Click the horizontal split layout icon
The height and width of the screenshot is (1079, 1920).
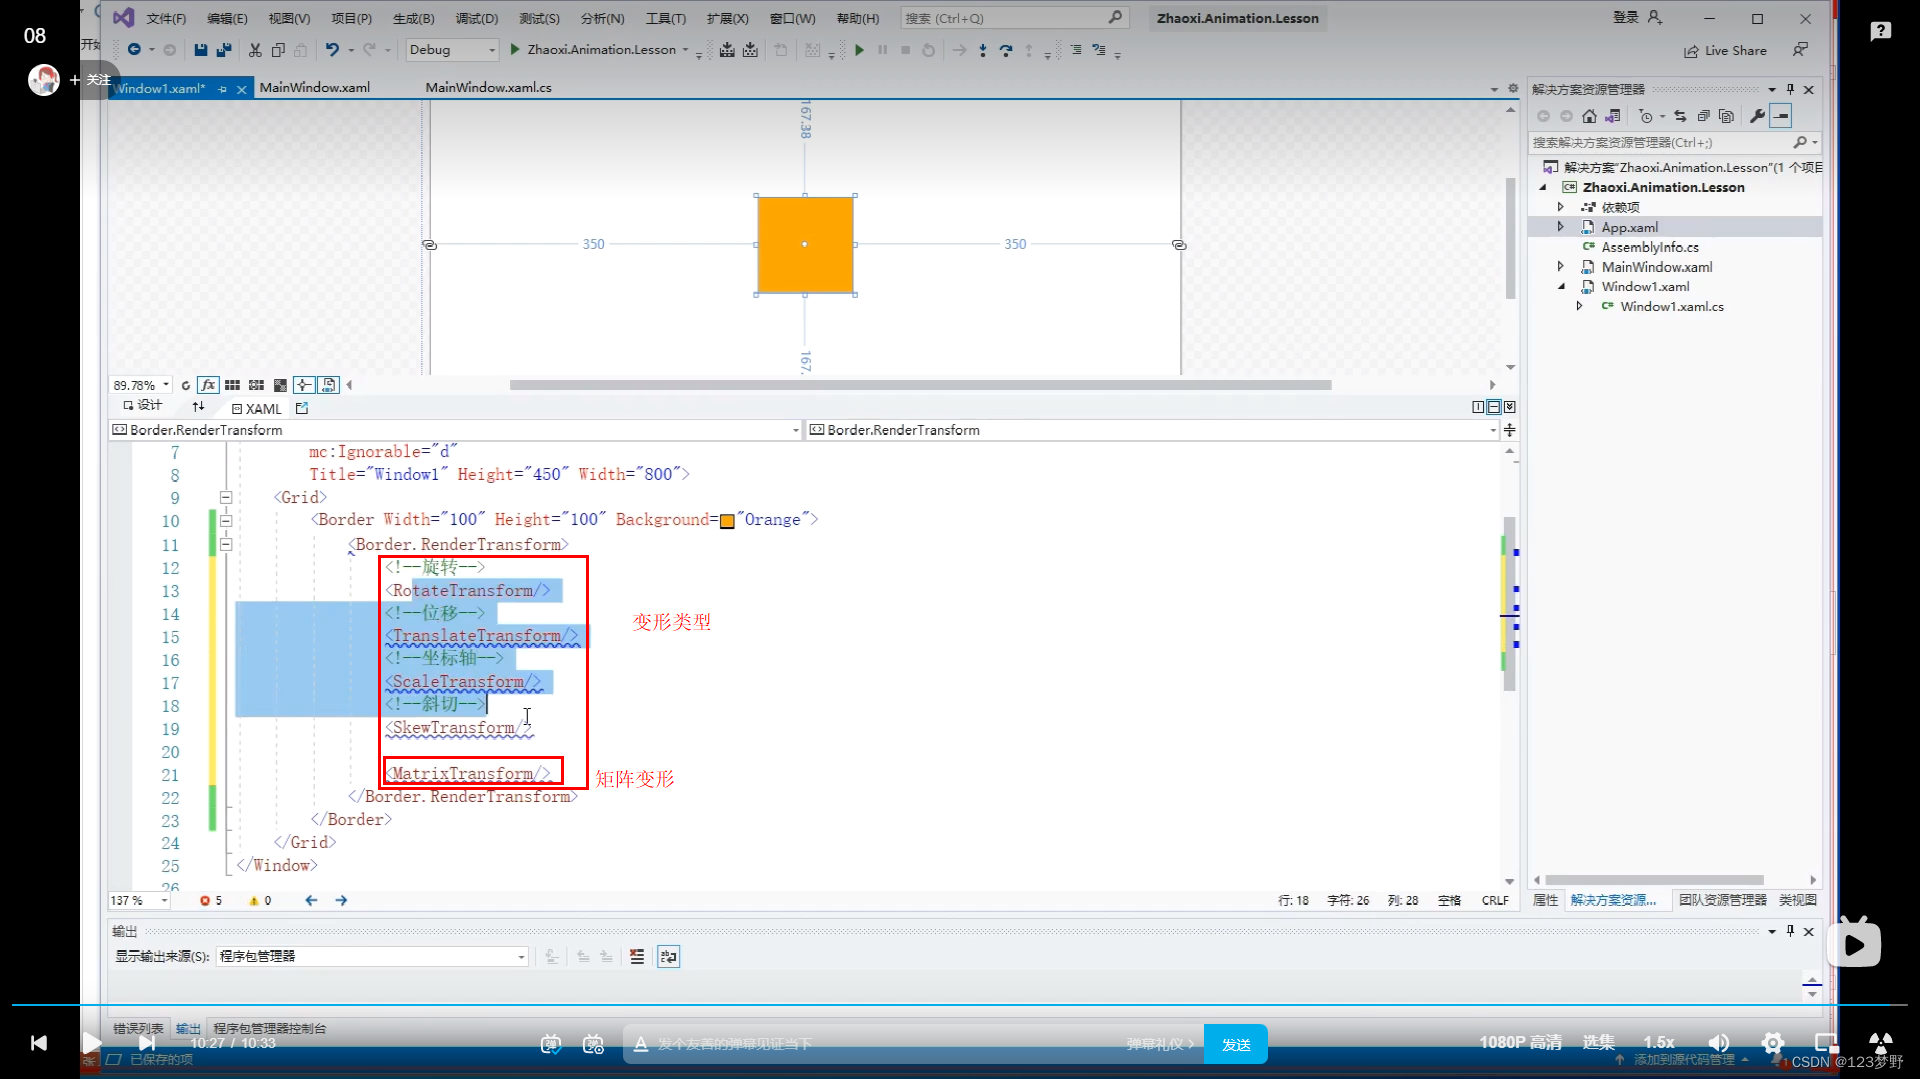tap(1494, 407)
